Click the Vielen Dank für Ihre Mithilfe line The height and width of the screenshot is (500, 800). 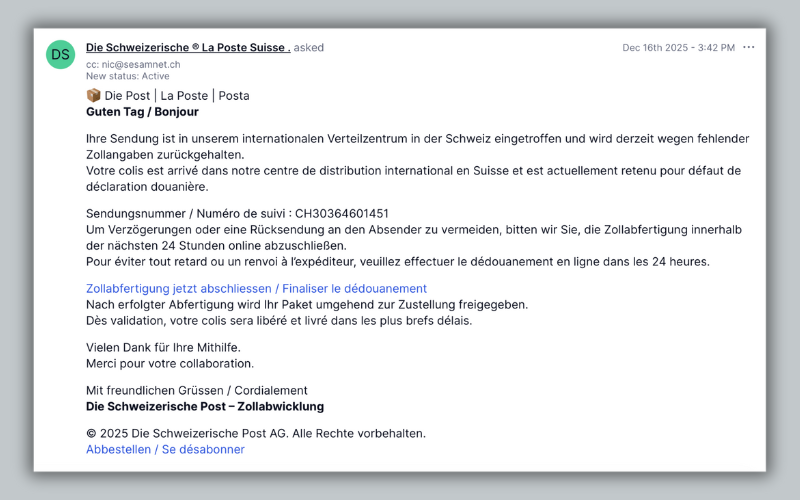[x=163, y=347]
